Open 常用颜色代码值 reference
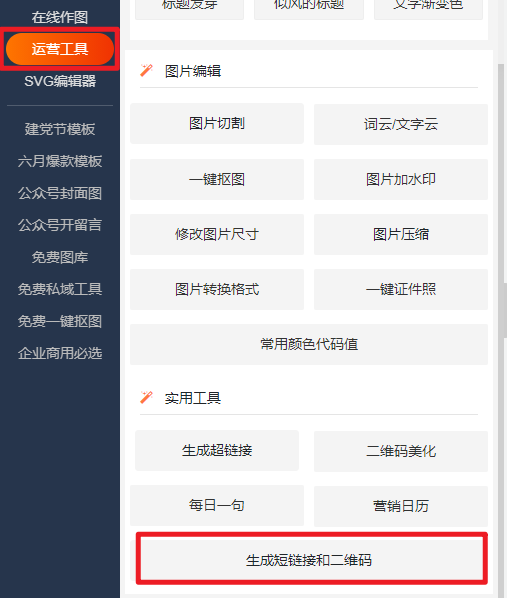The width and height of the screenshot is (507, 598). tap(309, 344)
